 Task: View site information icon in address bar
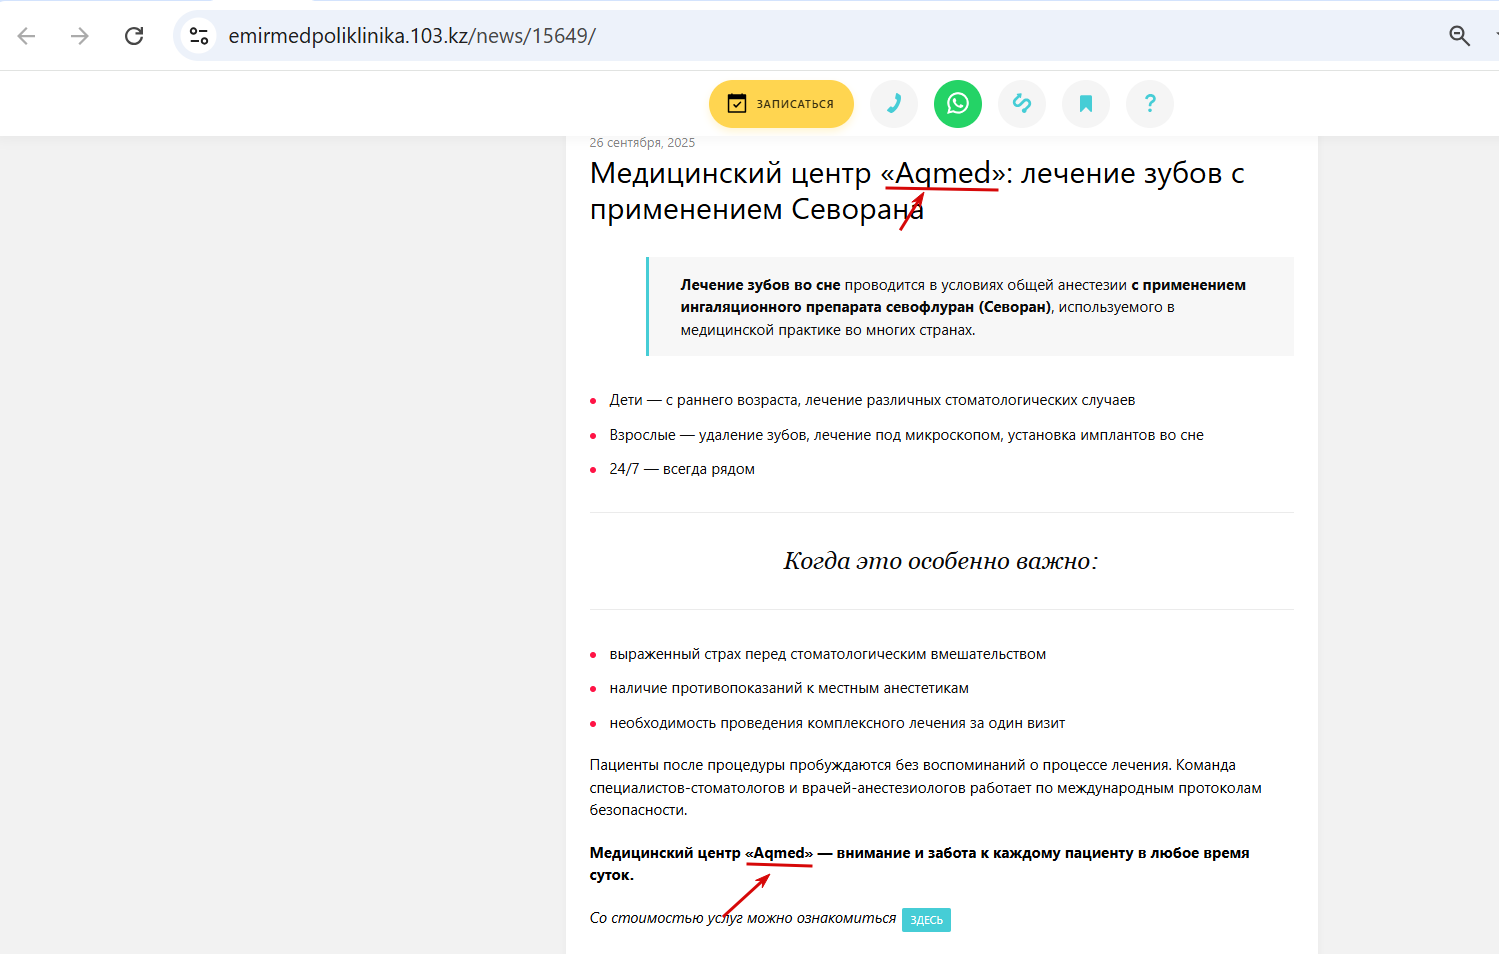click(x=199, y=36)
